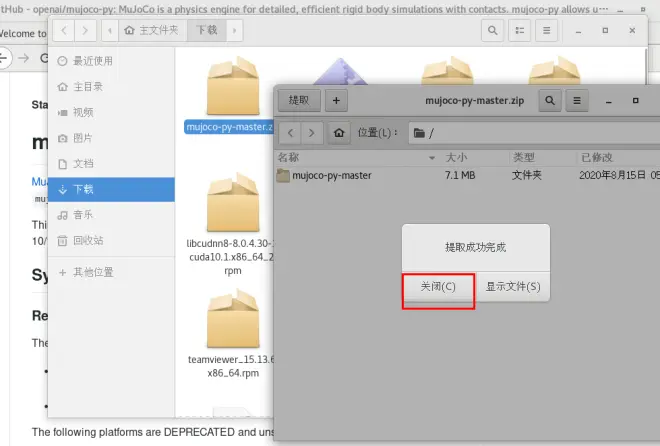The height and width of the screenshot is (446, 660).
Task: Open archive manager hamburger menu
Action: click(x=577, y=101)
